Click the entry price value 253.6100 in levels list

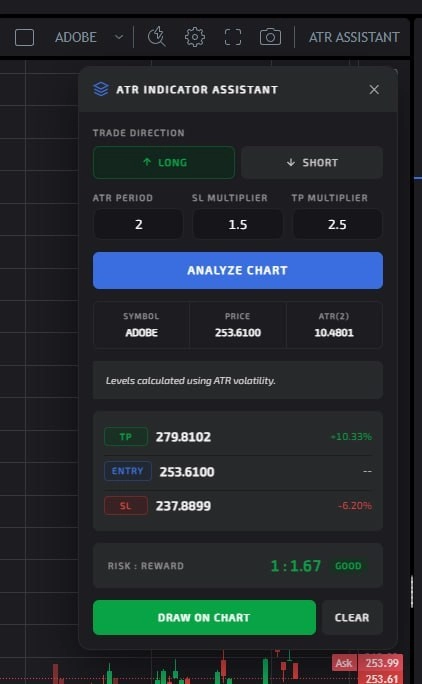coord(187,472)
